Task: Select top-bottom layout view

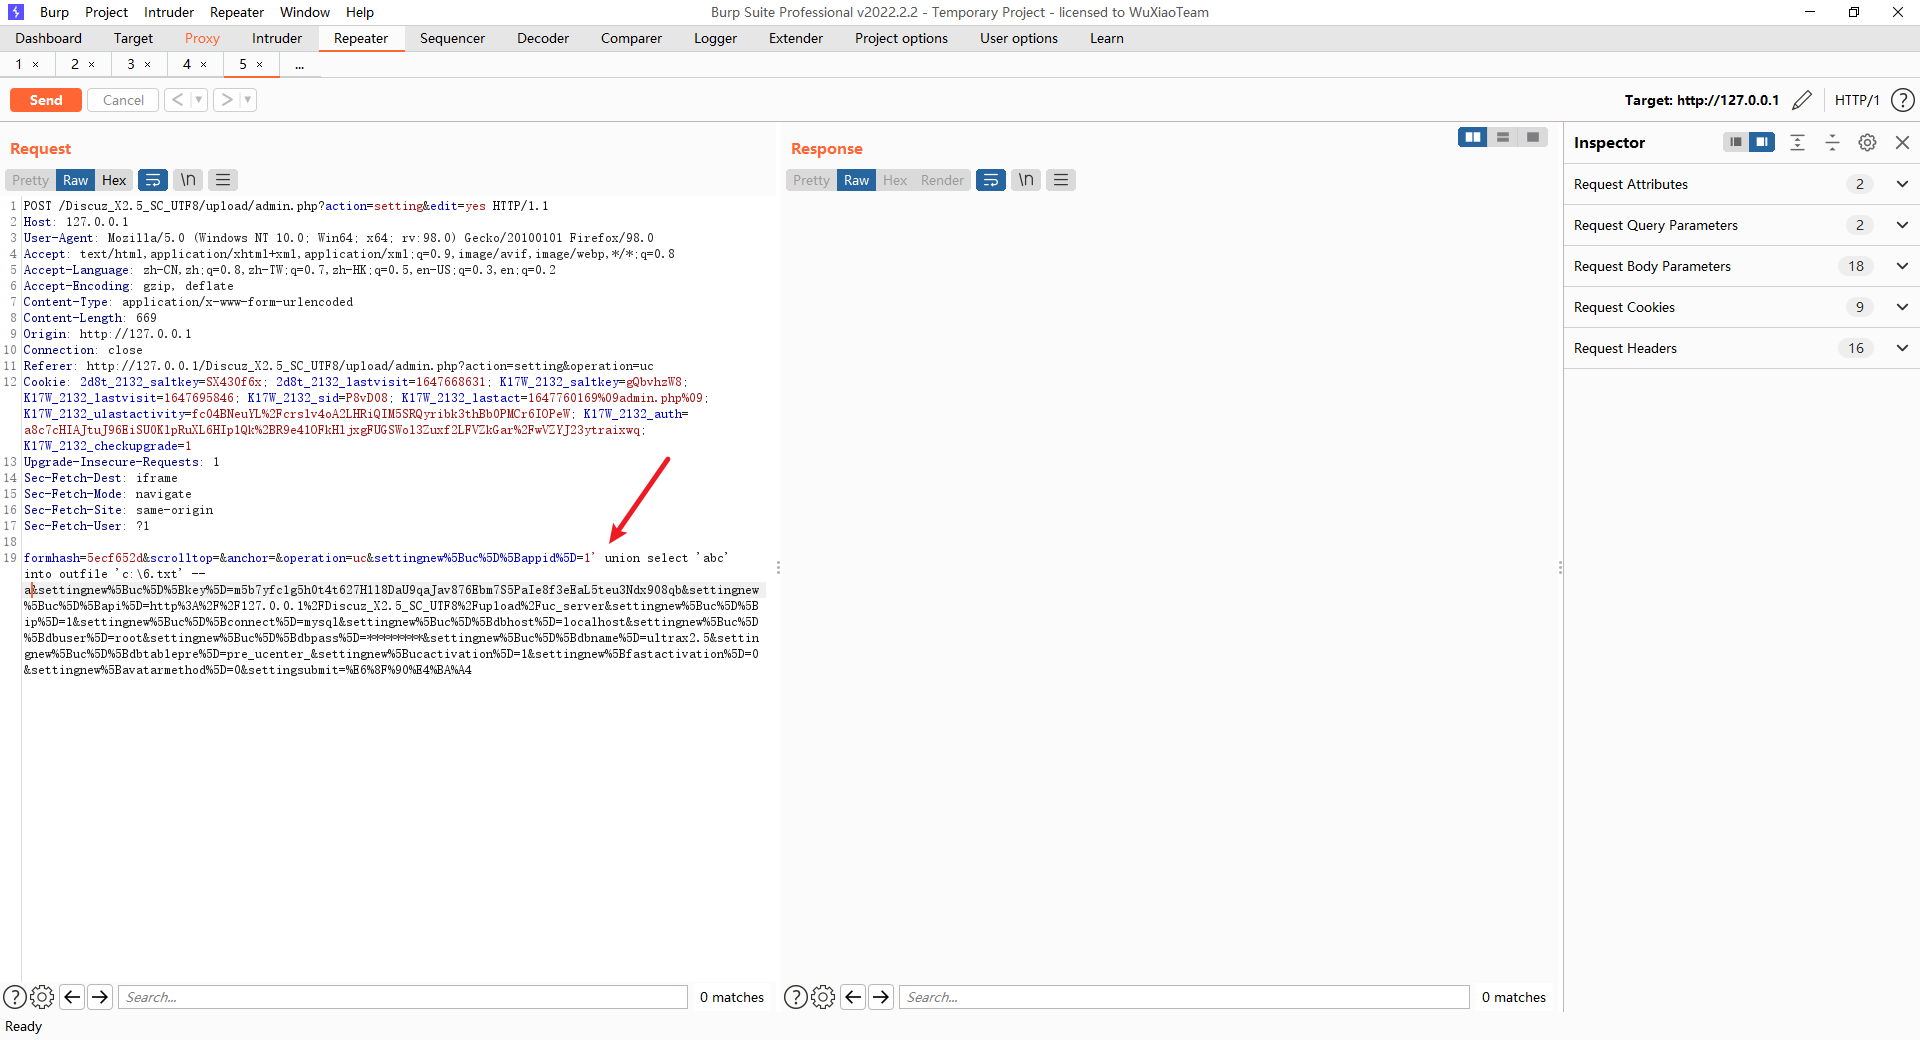Action: pos(1503,137)
